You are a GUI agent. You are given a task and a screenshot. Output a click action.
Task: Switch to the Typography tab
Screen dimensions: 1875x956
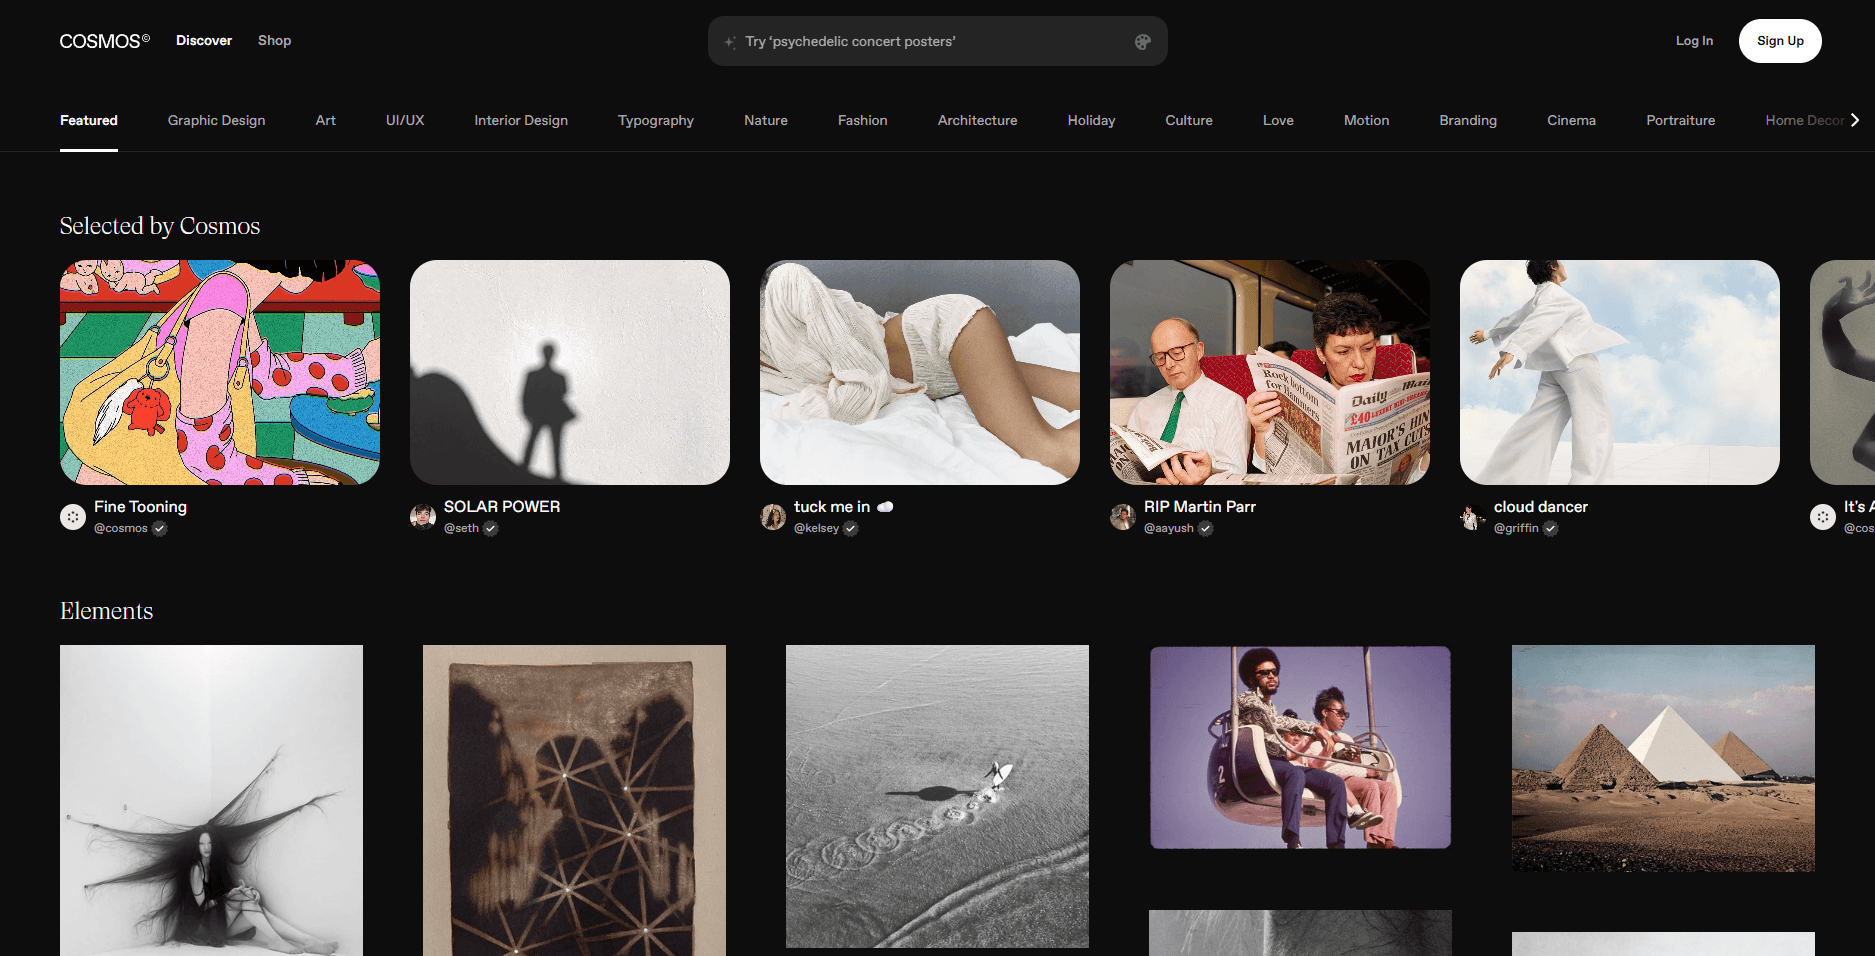click(656, 120)
